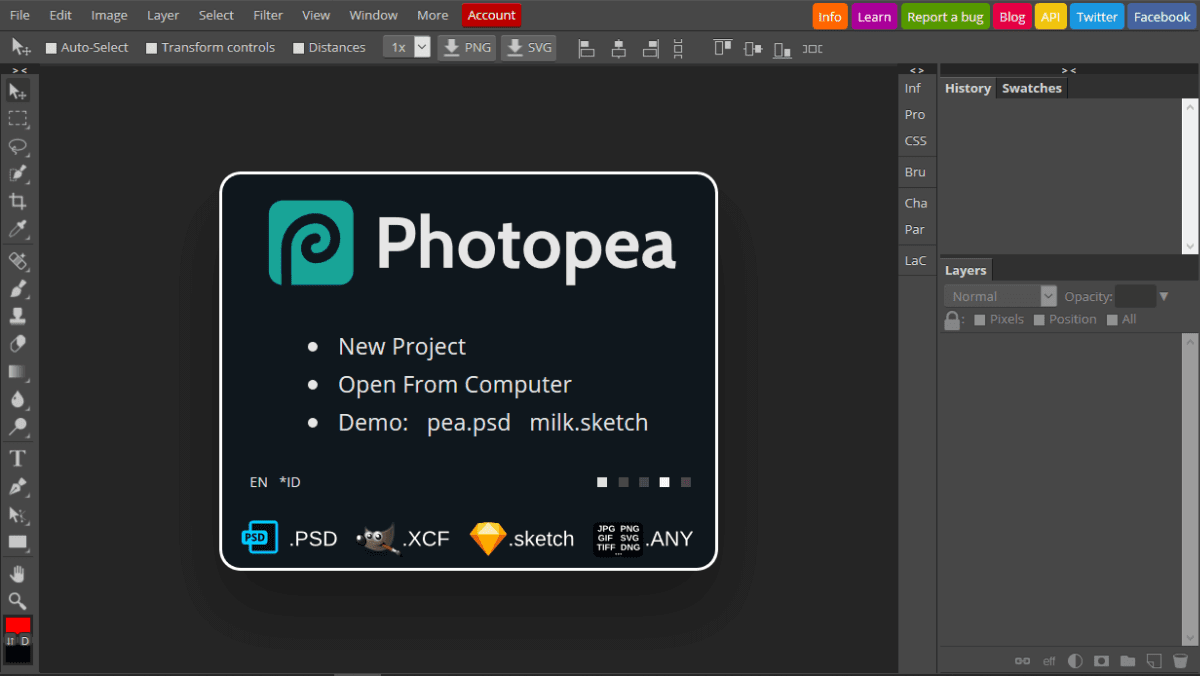Reset default colors with the D button
The height and width of the screenshot is (676, 1200).
click(x=25, y=640)
